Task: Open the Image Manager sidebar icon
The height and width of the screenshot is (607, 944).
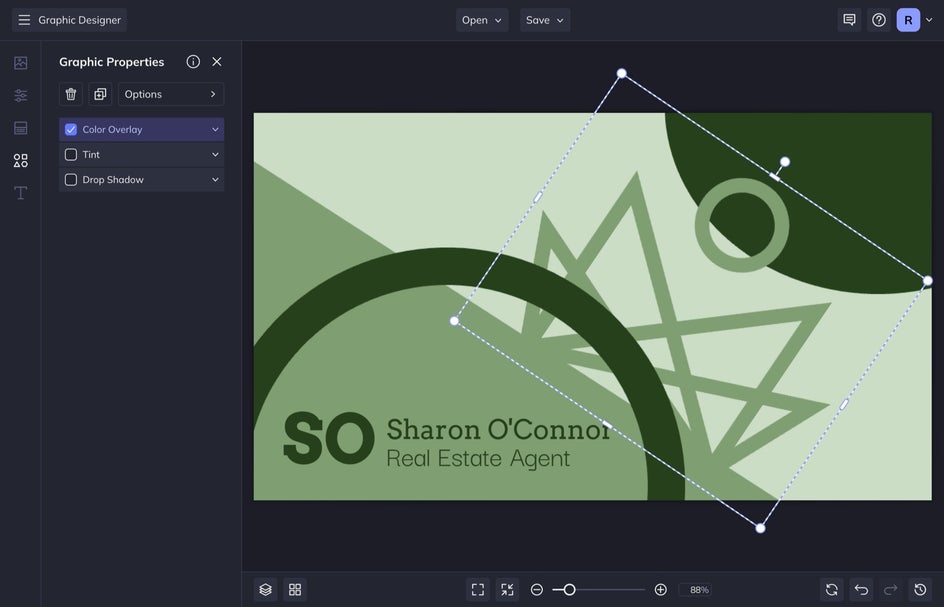Action: tap(20, 63)
